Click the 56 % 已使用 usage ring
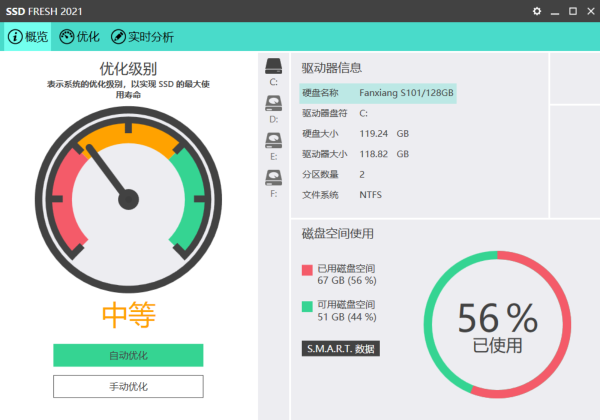The width and height of the screenshot is (600, 420). (x=497, y=325)
